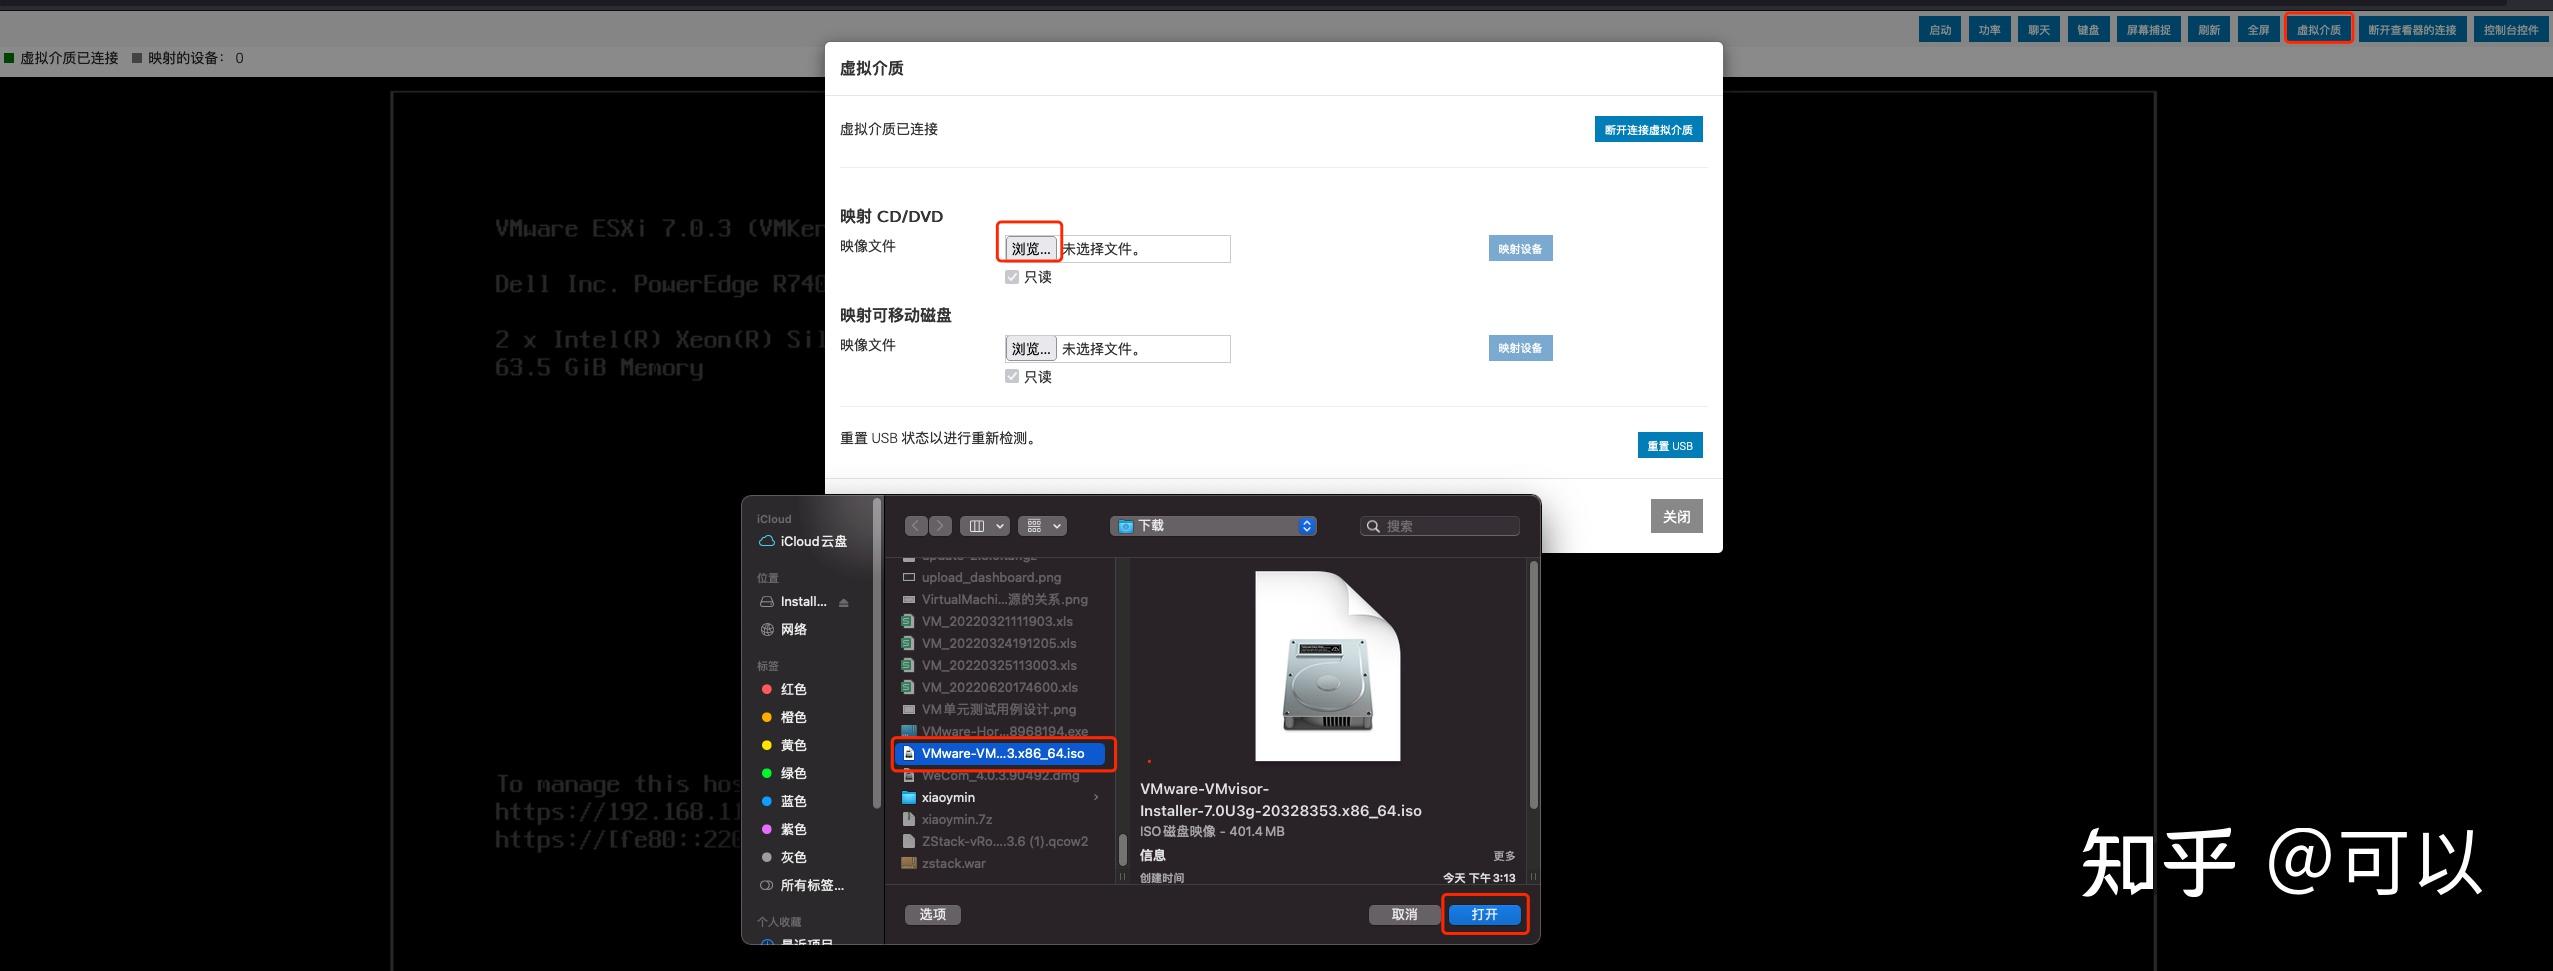Open the 功率 power menu
Image resolution: width=2553 pixels, height=971 pixels.
1990,30
